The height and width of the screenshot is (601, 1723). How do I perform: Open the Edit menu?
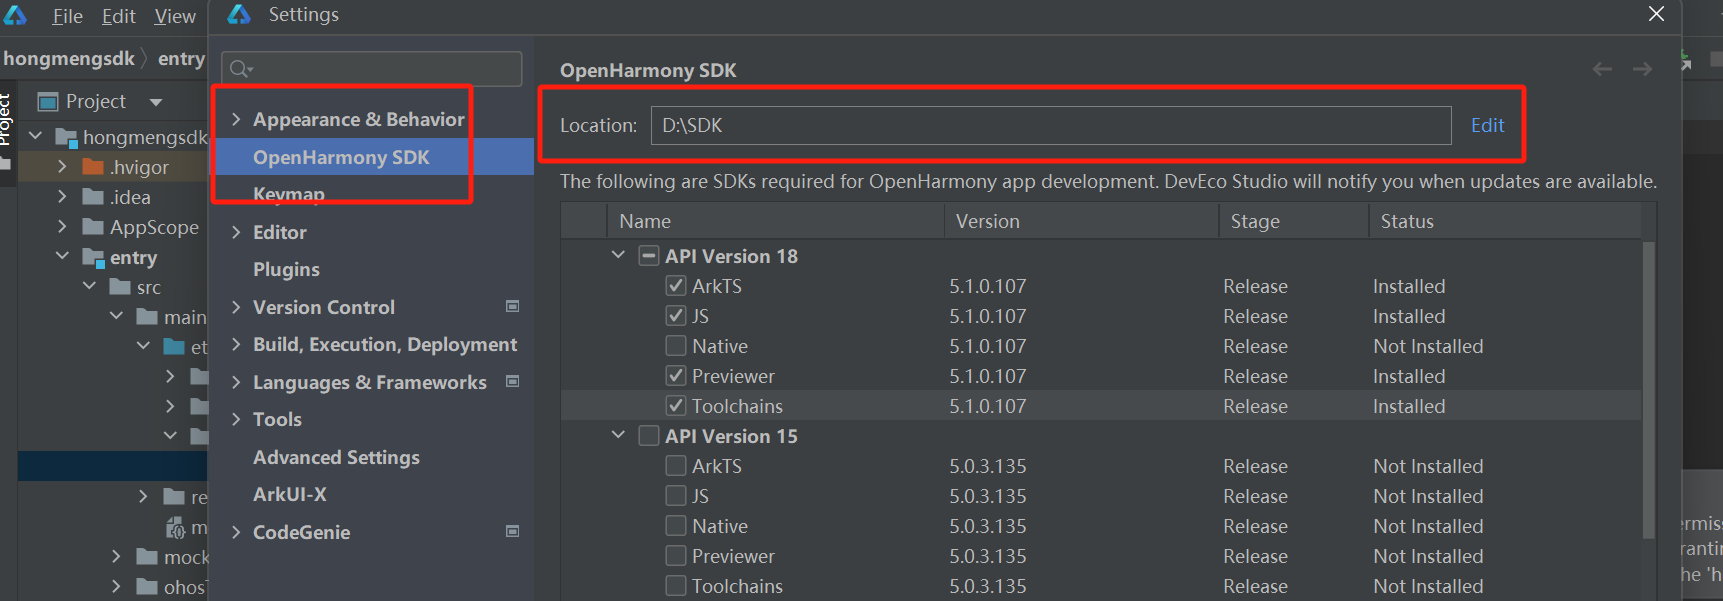[x=118, y=16]
